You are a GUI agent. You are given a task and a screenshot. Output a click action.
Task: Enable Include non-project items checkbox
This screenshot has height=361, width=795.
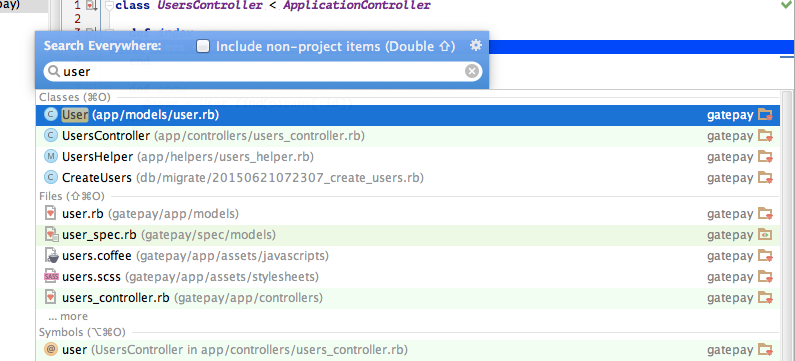point(203,47)
